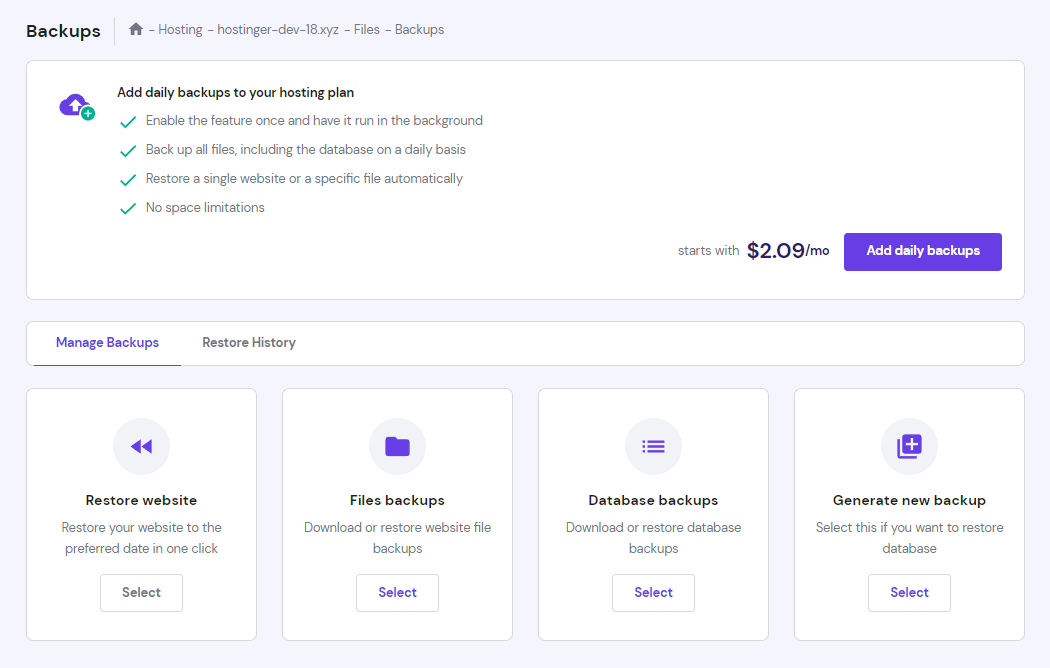
Task: Click the 'Add daily backups to your hosting plan' heading
Action: click(x=235, y=92)
